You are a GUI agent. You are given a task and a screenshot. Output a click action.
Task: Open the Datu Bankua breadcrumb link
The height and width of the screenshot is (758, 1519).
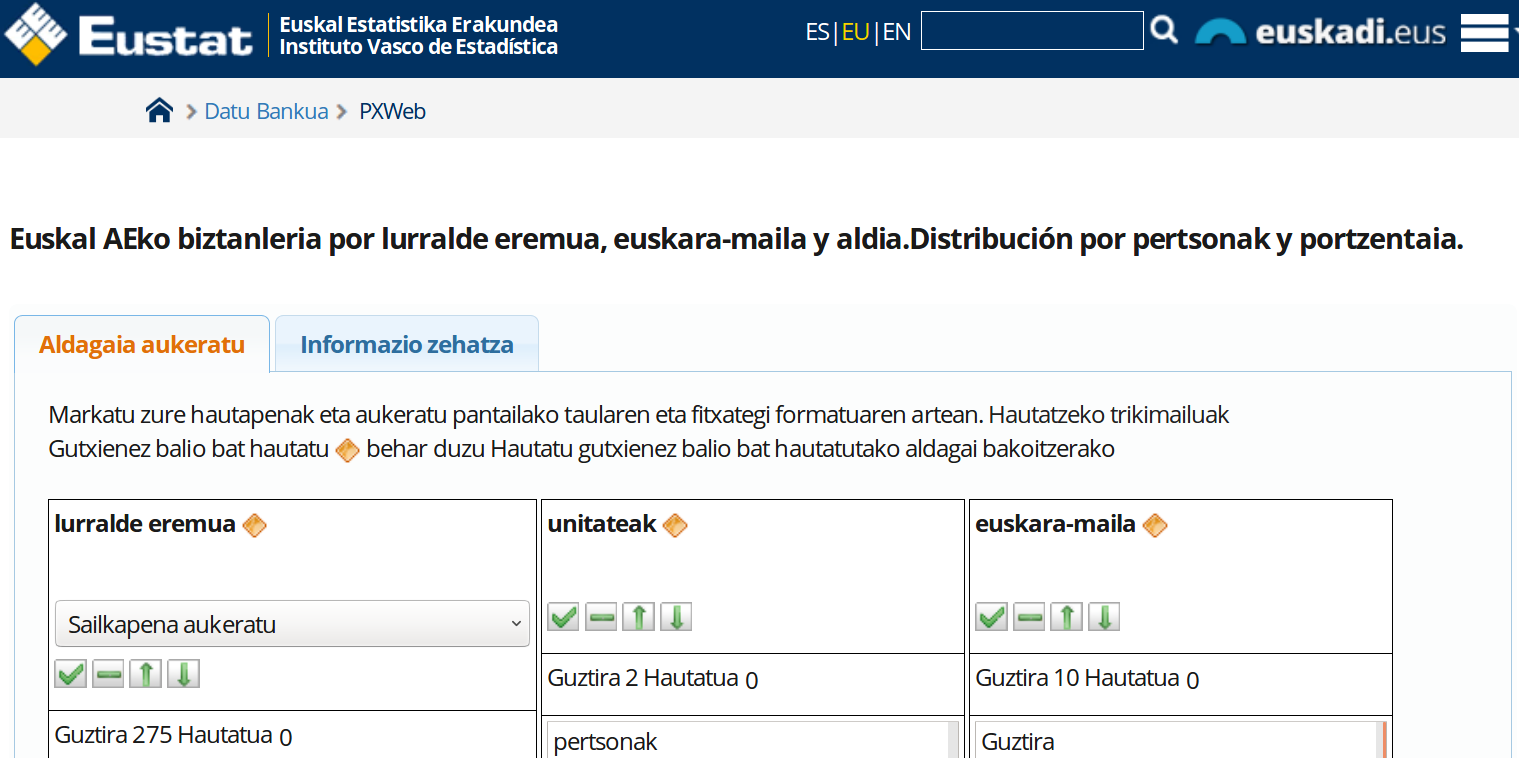coord(266,111)
